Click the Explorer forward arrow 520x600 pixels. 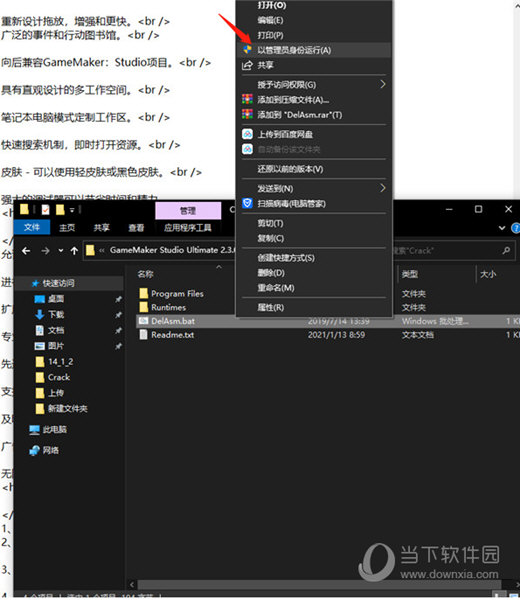(x=45, y=251)
